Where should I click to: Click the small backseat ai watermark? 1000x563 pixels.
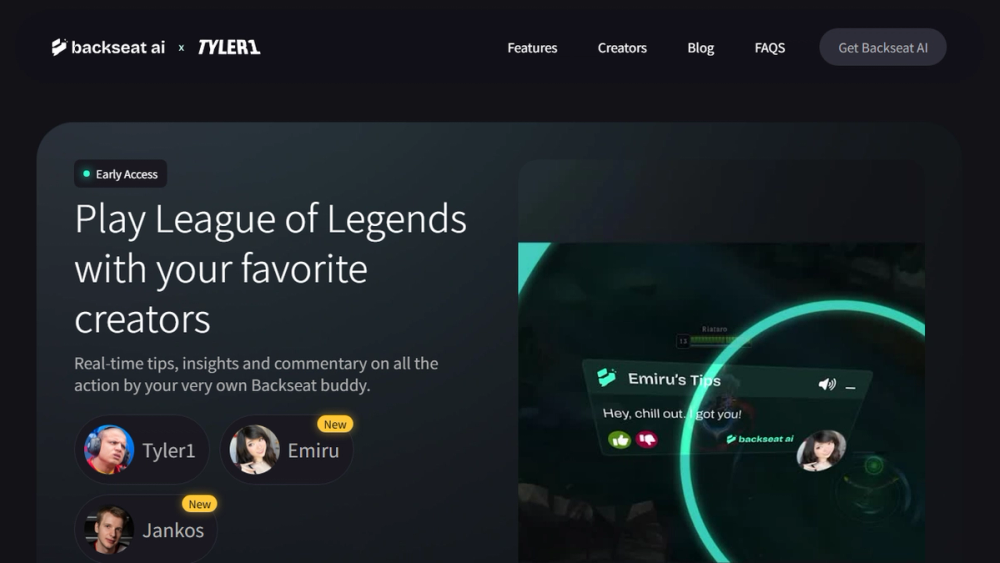click(x=760, y=439)
